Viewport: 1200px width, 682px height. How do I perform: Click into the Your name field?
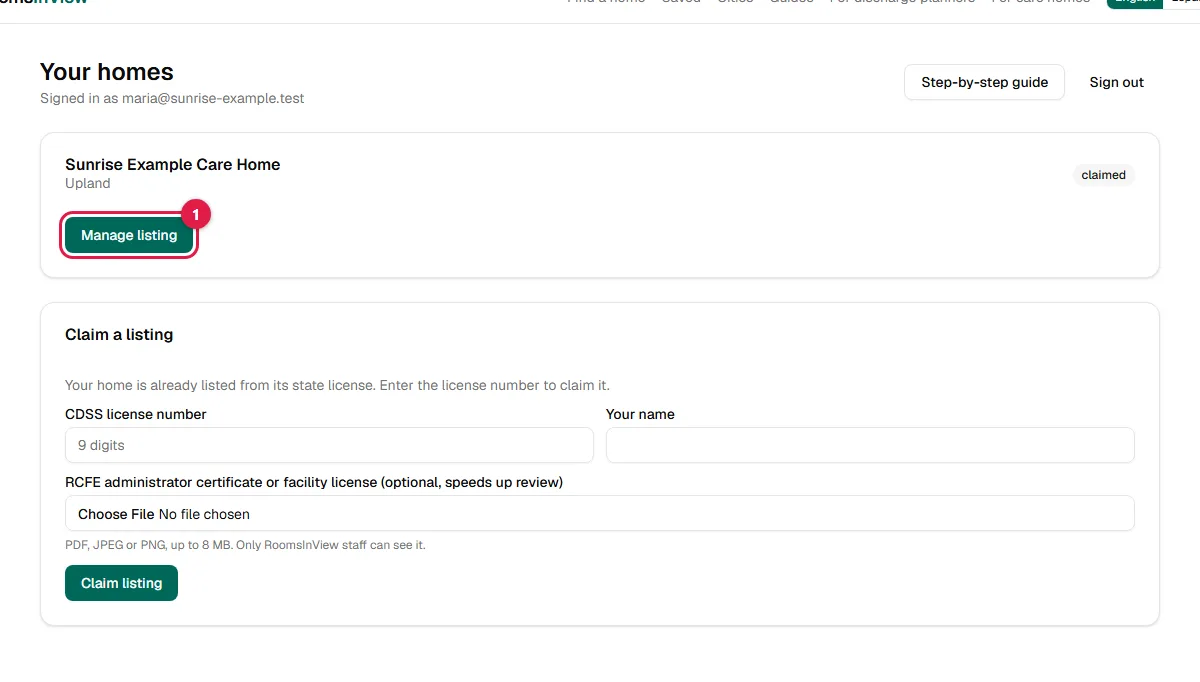click(x=870, y=445)
